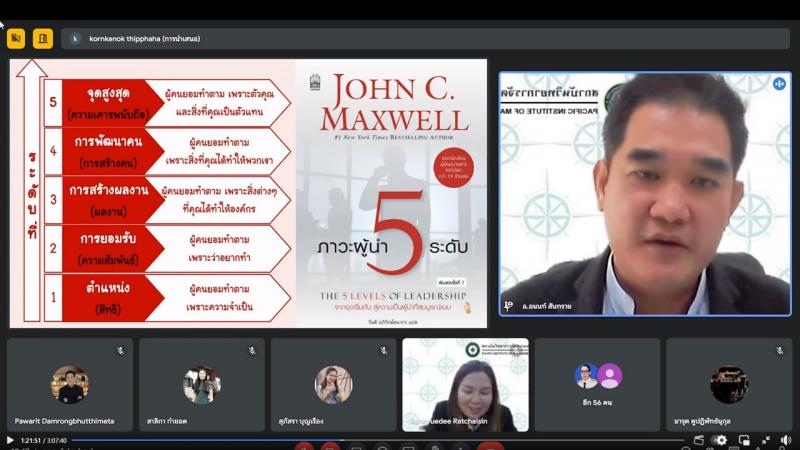Click muted mic icon on สุภัสรา บุญเรือง tile
800x450 pixels.
click(384, 351)
